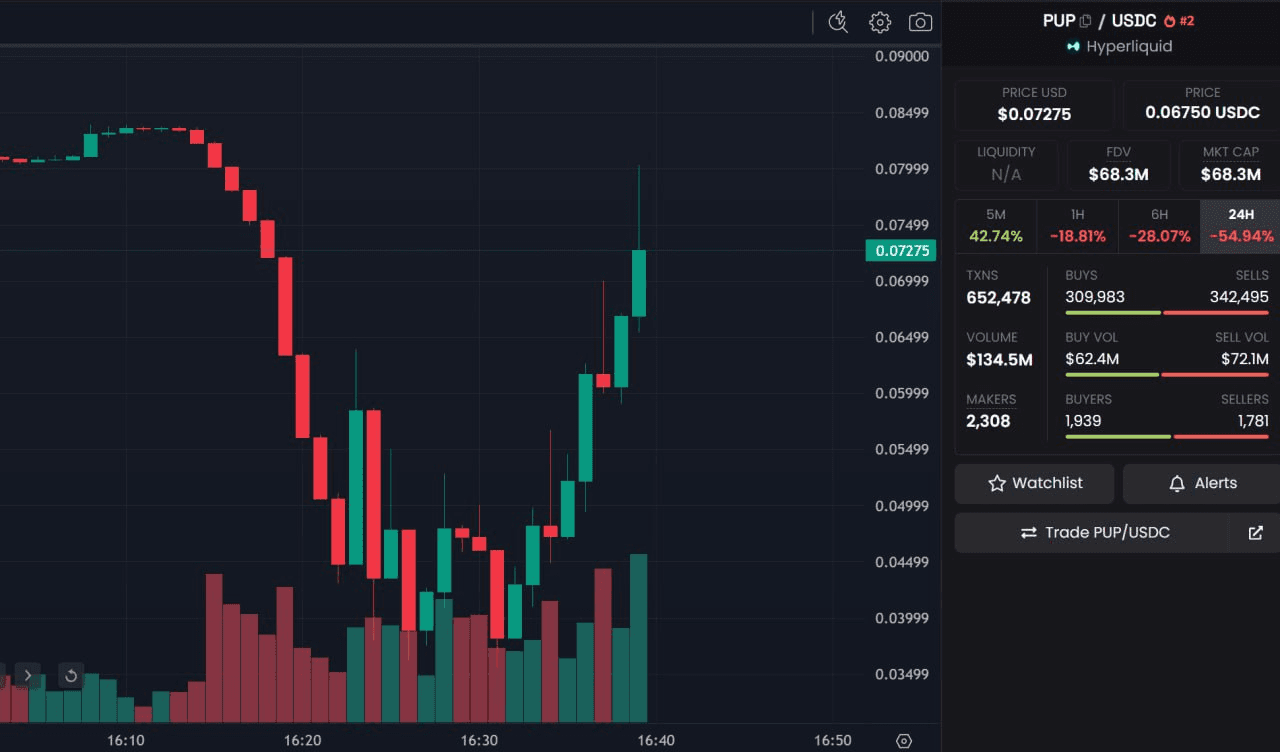This screenshot has width=1280, height=752.
Task: Click the Hyperliquid logo icon
Action: pos(1073,47)
